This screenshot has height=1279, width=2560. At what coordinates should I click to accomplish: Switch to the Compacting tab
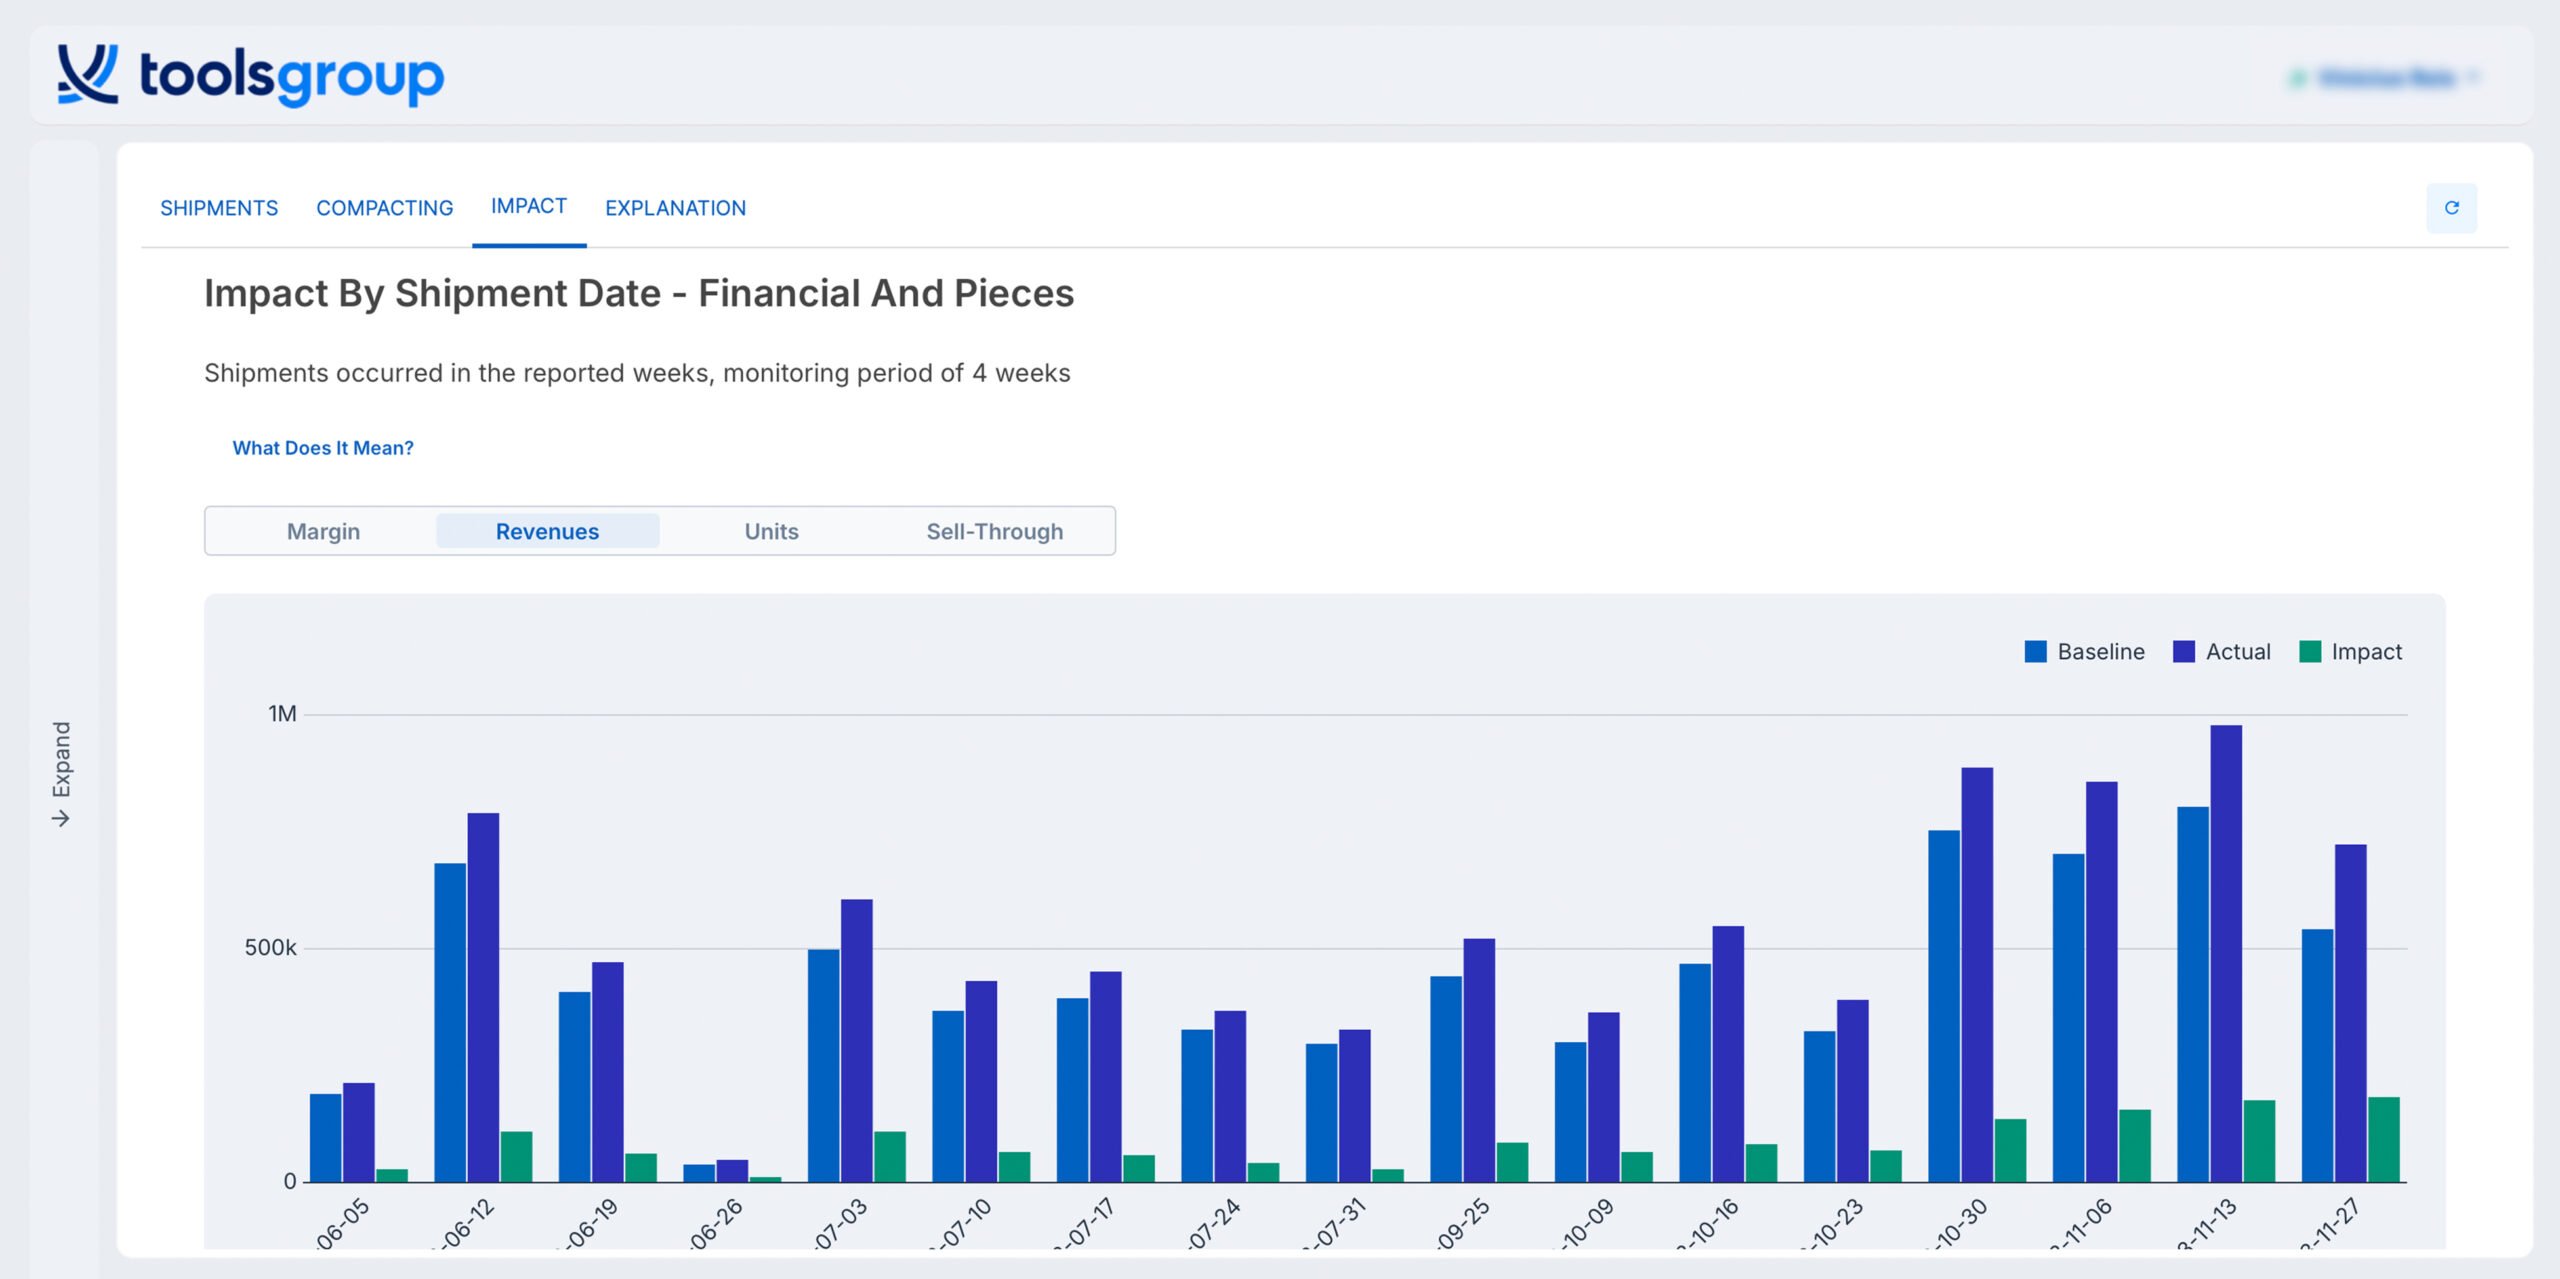pyautogui.click(x=385, y=208)
